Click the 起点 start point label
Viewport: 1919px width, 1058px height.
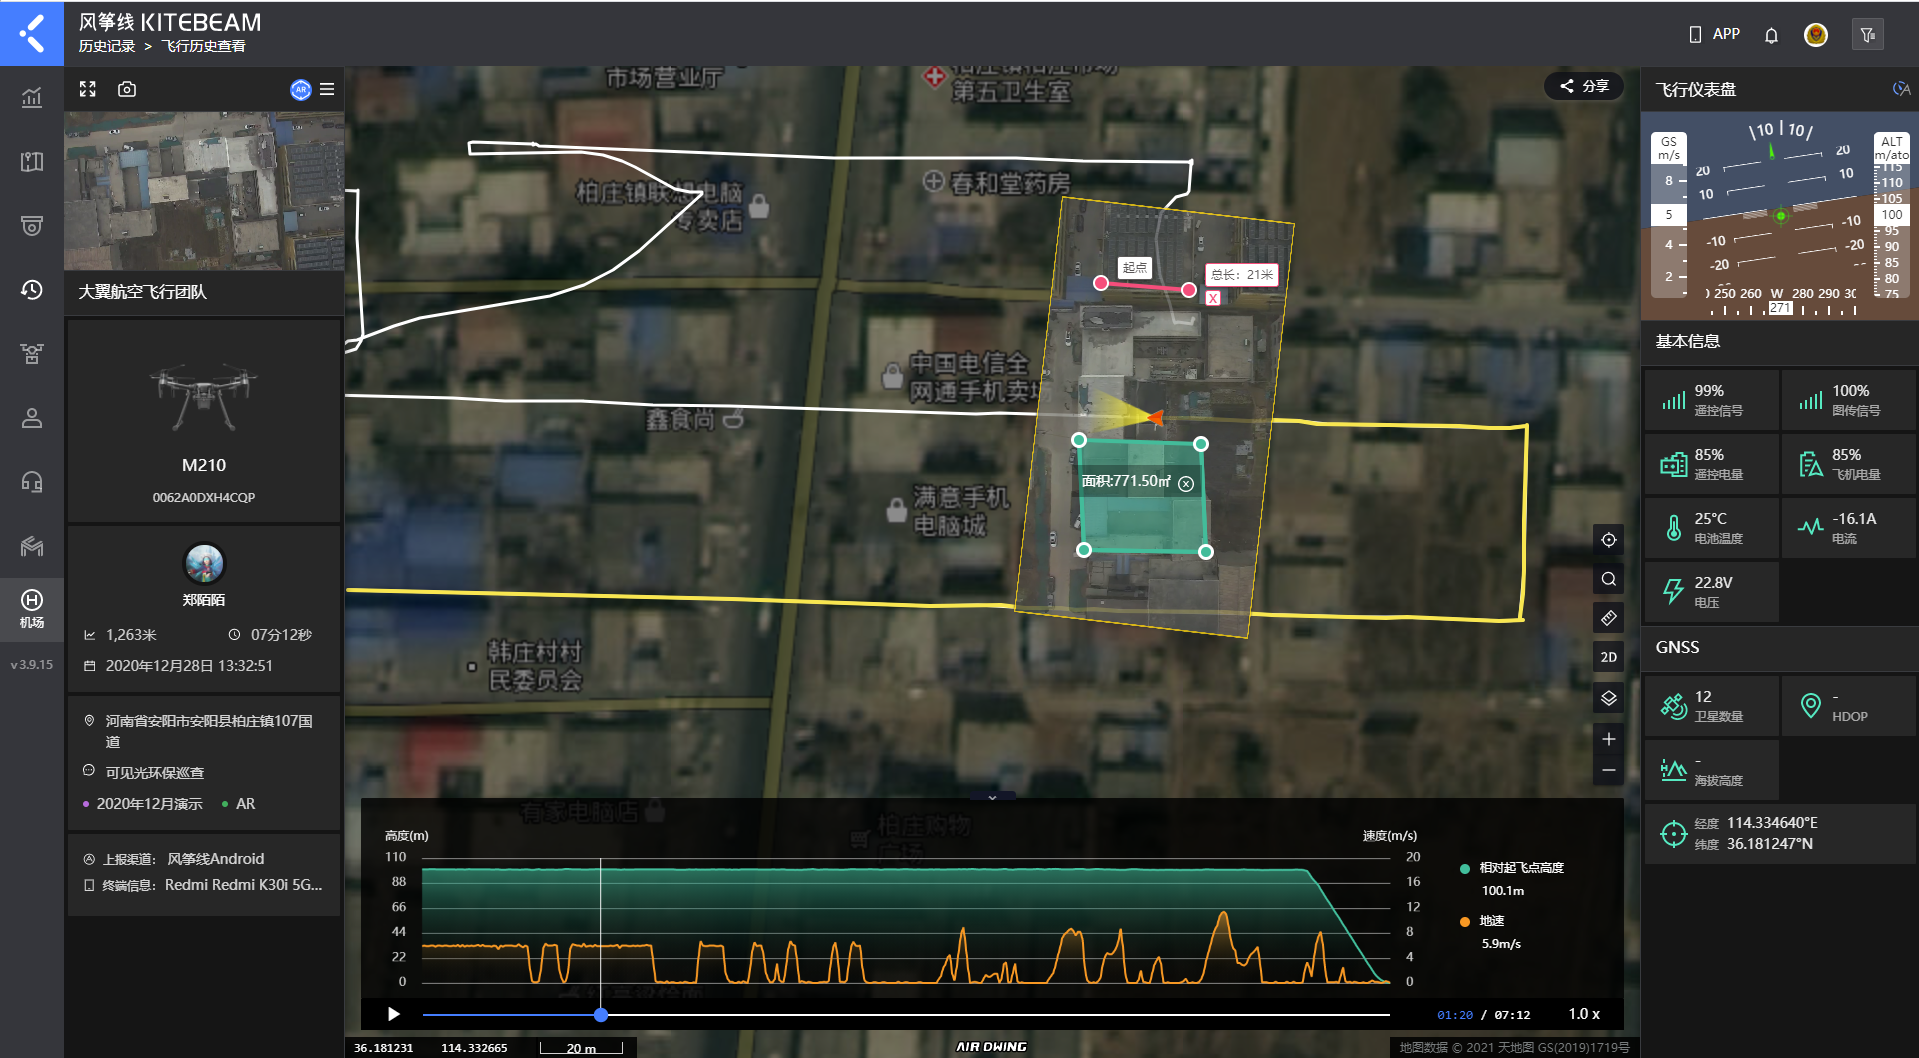[1134, 268]
